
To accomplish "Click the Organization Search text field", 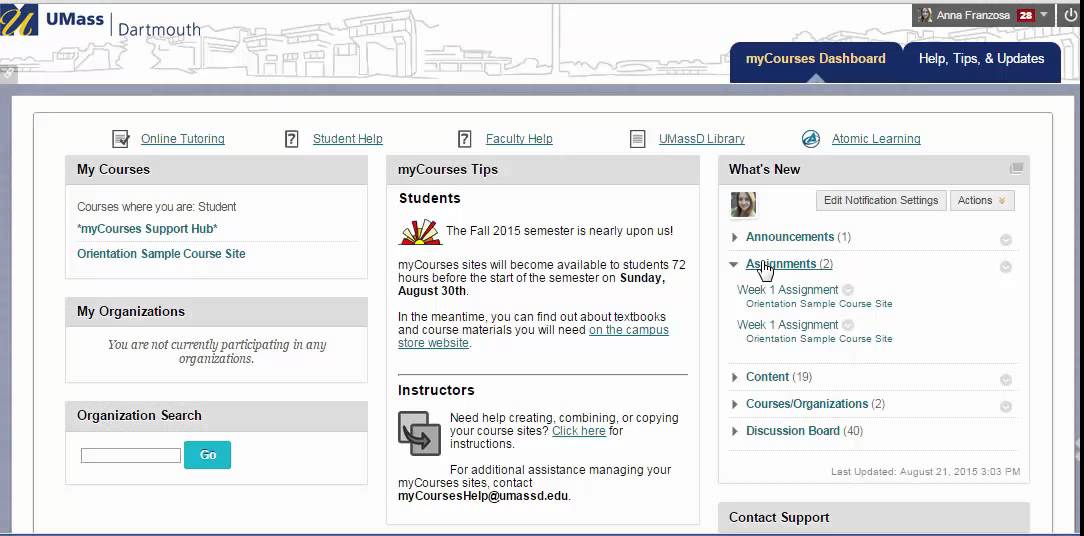I will [x=131, y=456].
